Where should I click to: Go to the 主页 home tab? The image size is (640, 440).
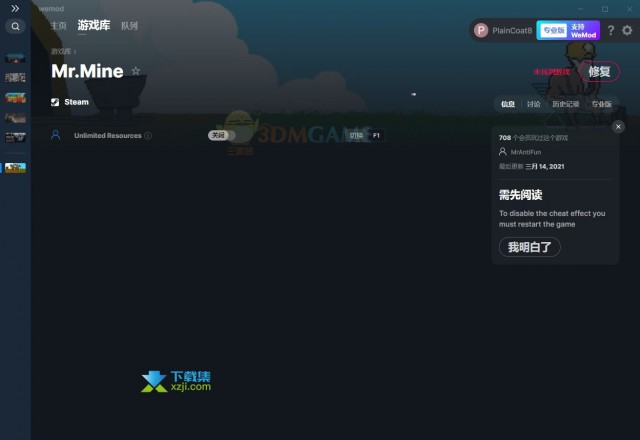pos(58,26)
